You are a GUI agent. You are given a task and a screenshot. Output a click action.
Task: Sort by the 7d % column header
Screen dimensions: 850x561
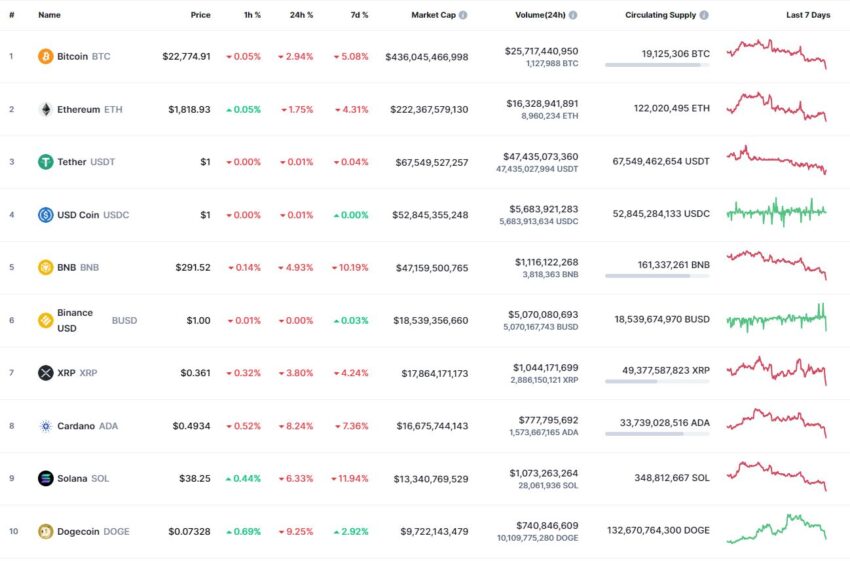(x=359, y=15)
